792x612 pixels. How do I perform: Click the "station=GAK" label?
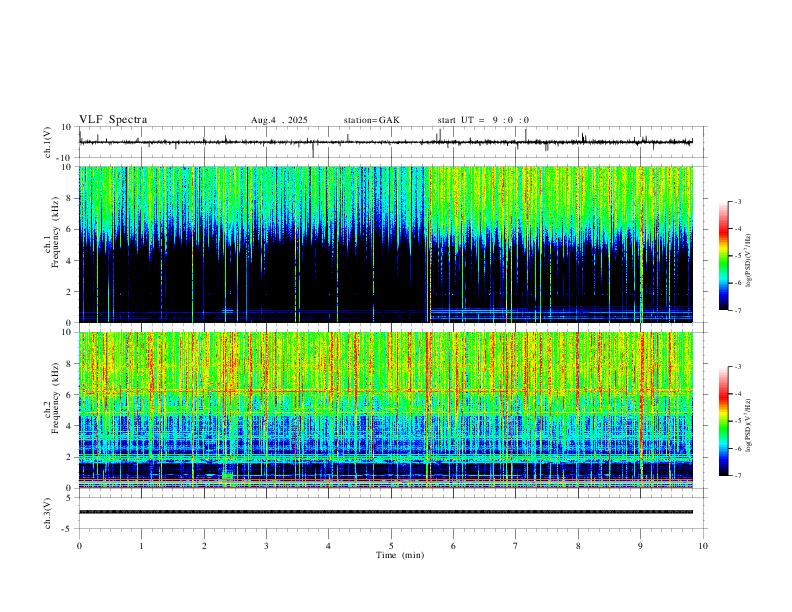click(x=371, y=120)
